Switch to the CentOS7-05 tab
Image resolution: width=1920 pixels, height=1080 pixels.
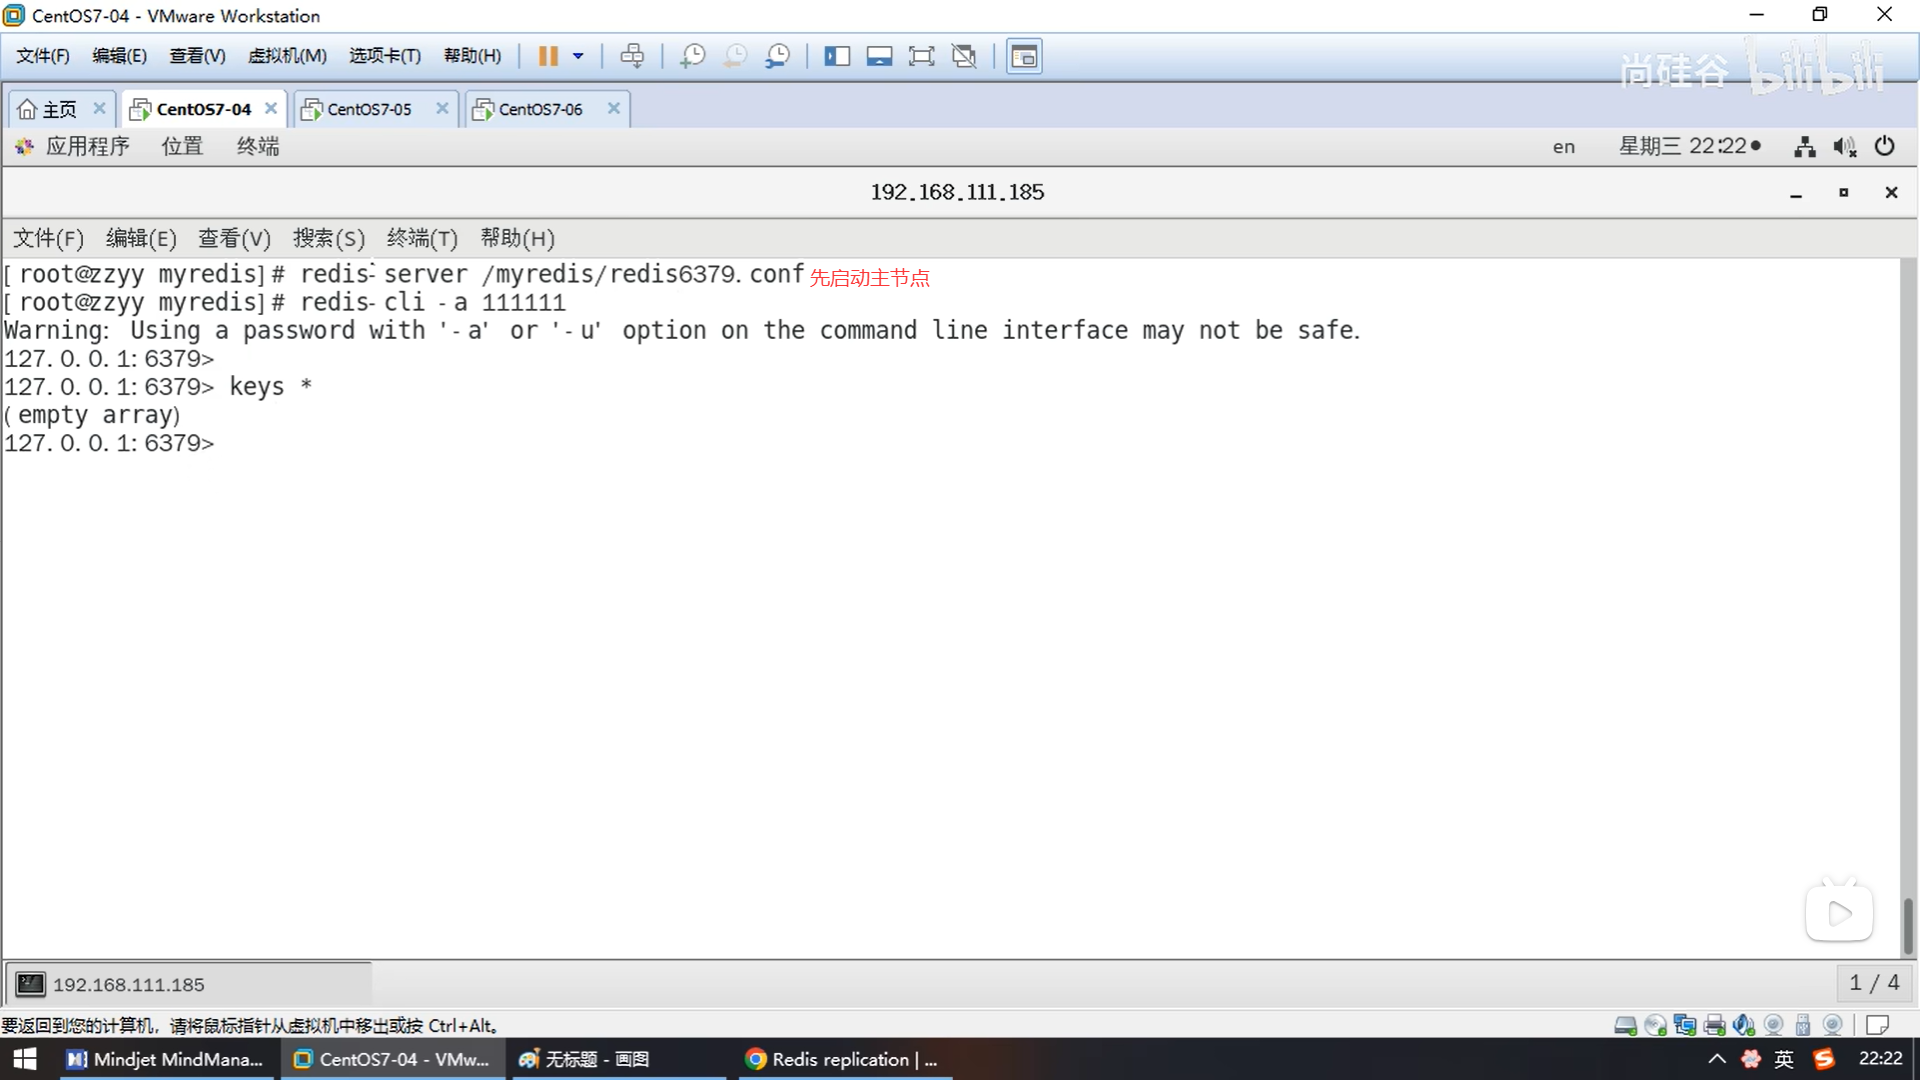click(369, 109)
